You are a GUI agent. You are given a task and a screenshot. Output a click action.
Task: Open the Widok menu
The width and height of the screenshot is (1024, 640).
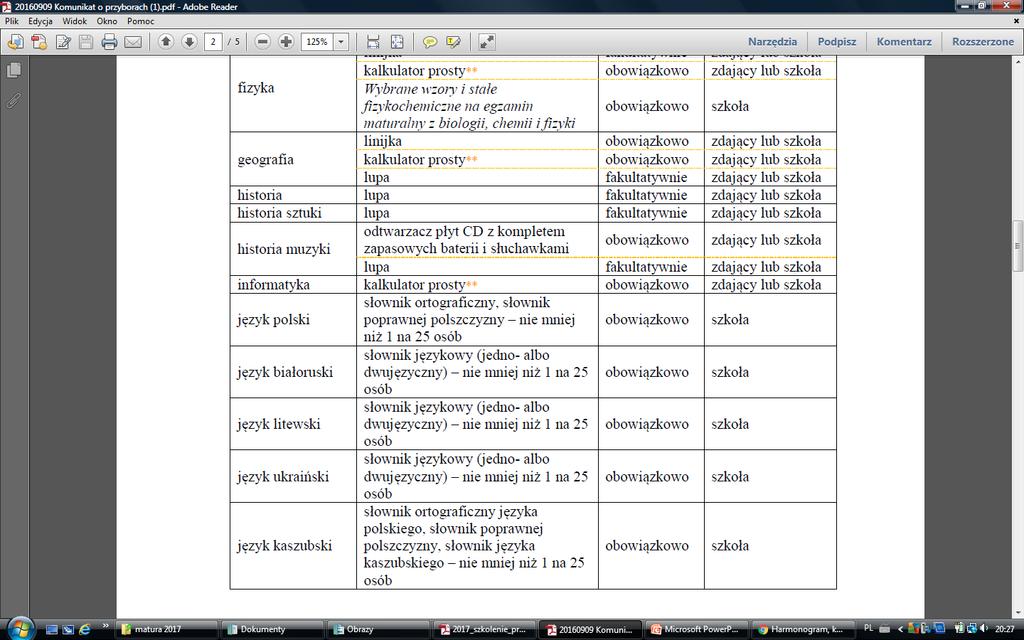[74, 21]
